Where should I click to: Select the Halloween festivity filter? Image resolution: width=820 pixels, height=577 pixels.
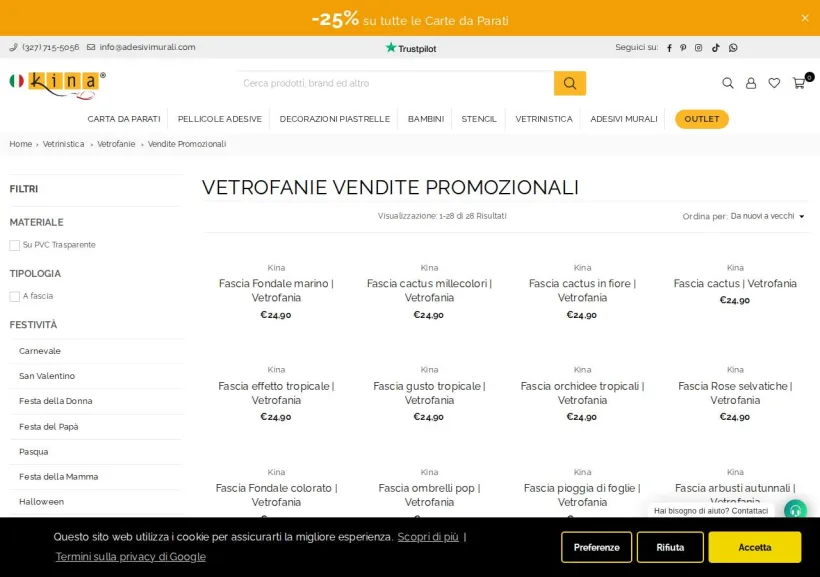(41, 502)
